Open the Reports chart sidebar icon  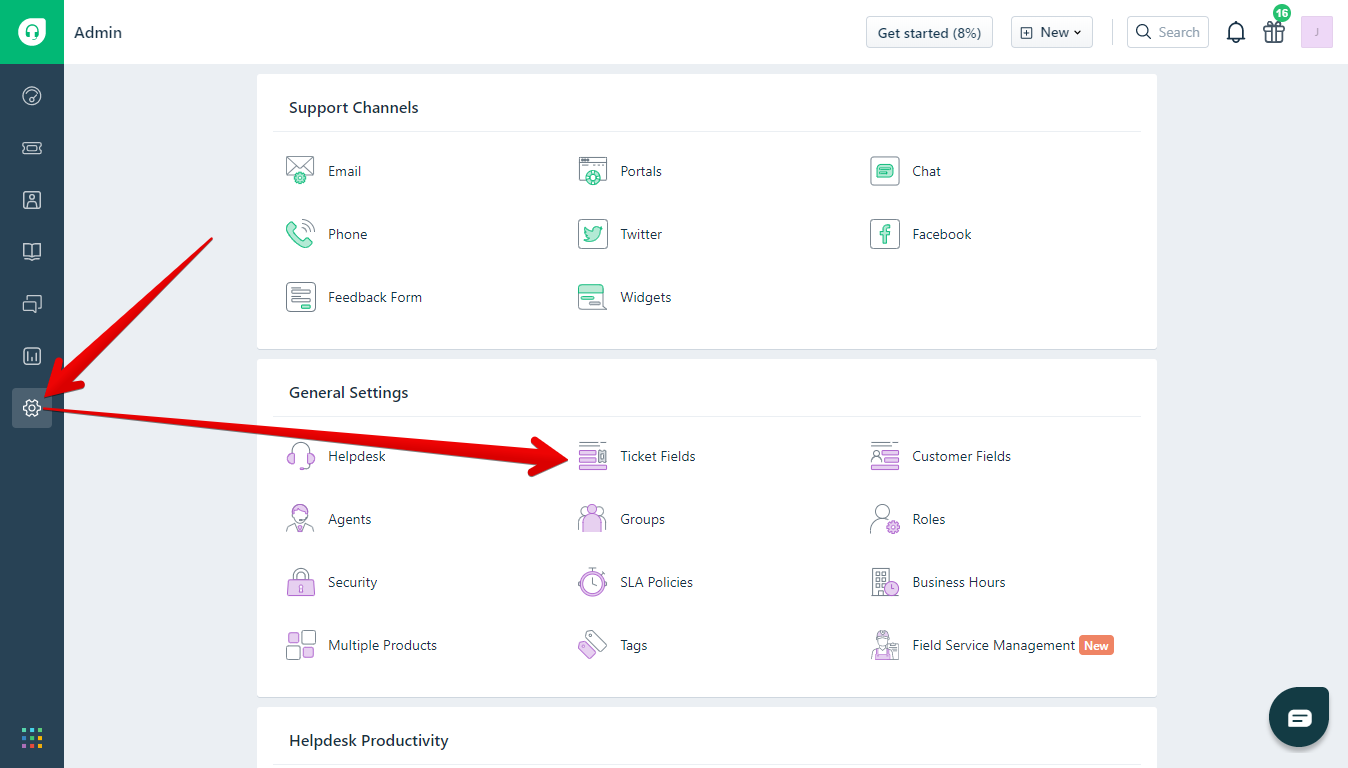[x=32, y=356]
